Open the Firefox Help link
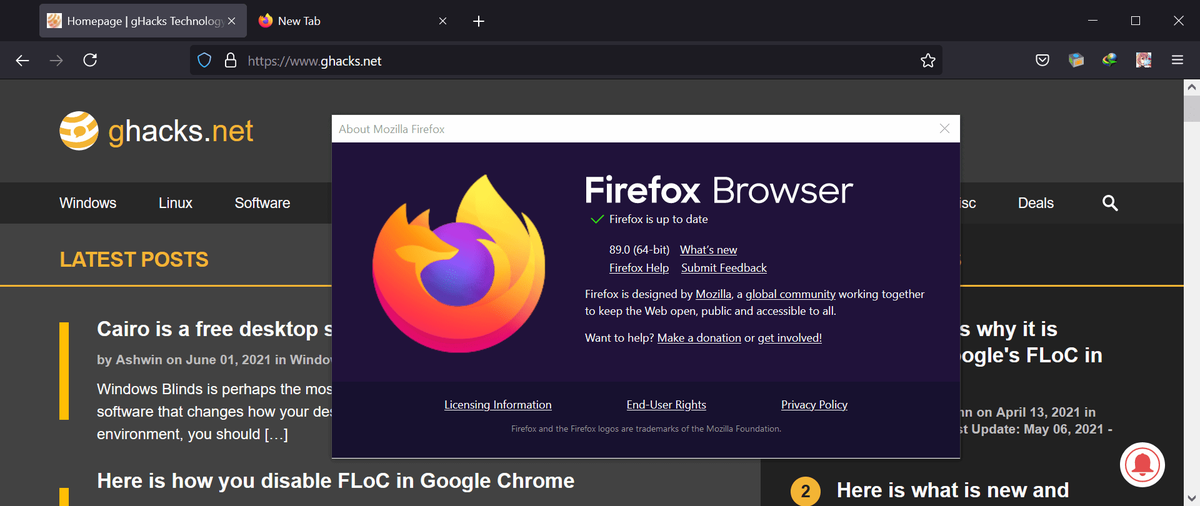The image size is (1200, 506). [x=639, y=268]
